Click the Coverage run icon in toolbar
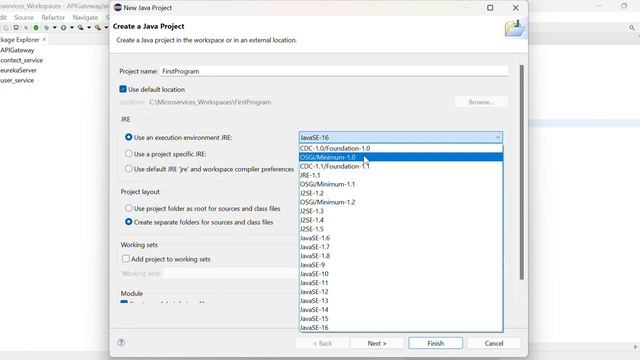The width and height of the screenshot is (640, 360). pos(80,27)
